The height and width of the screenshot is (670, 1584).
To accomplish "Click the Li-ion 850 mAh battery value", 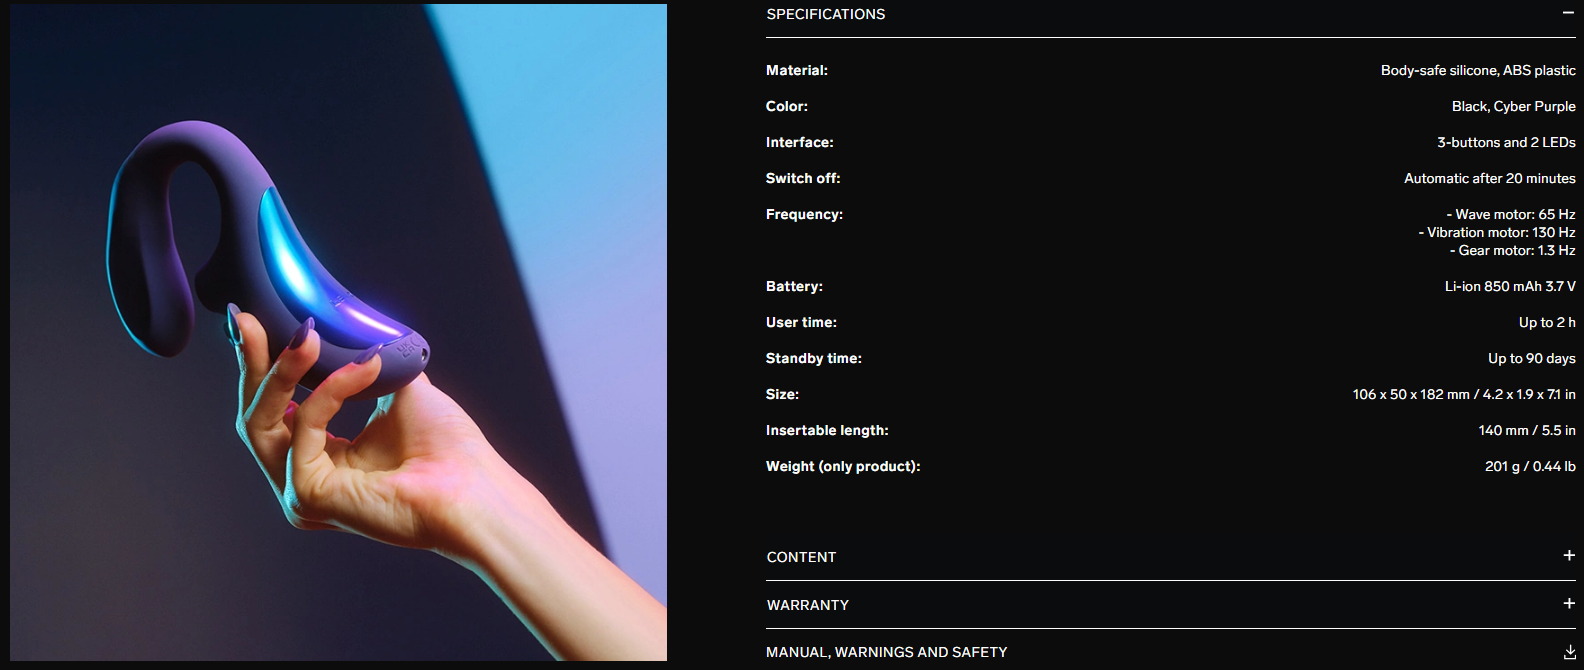I will click(x=1510, y=286).
